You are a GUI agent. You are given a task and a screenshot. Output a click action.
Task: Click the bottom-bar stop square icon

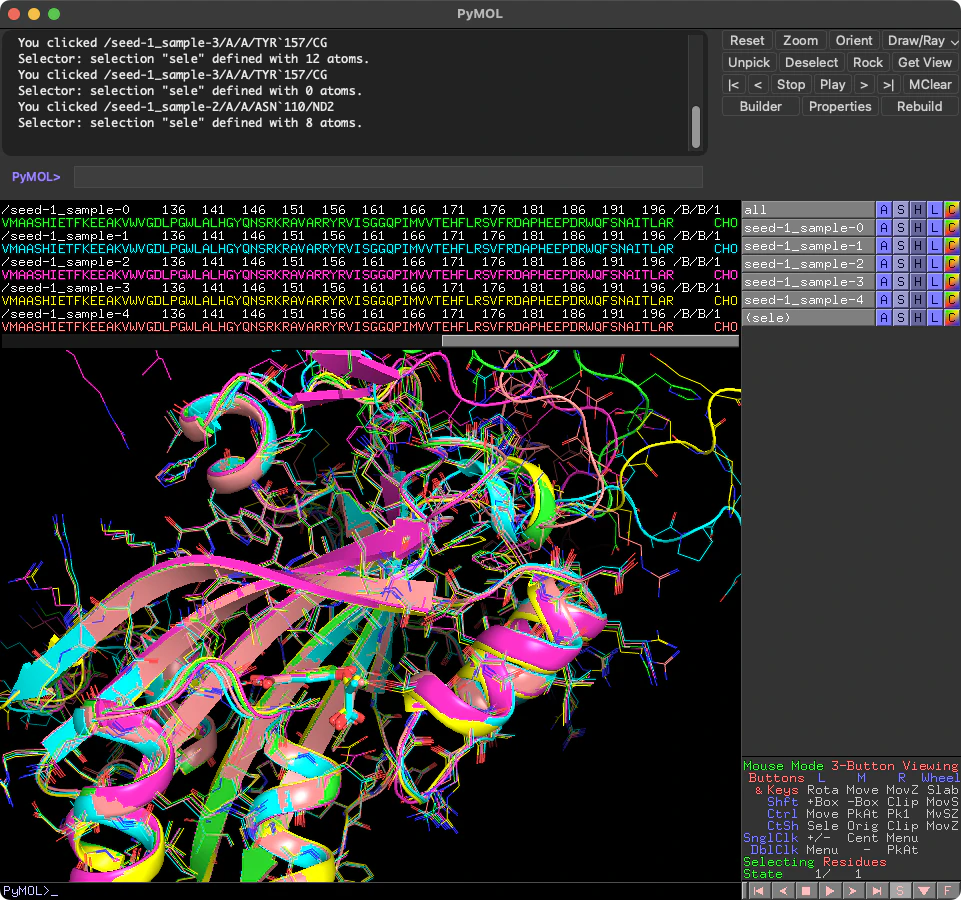click(x=807, y=891)
